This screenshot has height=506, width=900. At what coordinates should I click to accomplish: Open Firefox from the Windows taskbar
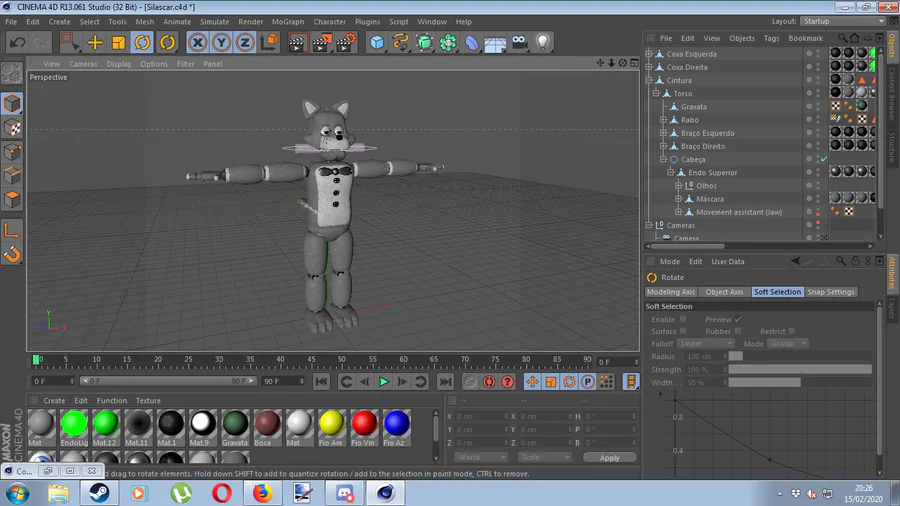[x=262, y=492]
